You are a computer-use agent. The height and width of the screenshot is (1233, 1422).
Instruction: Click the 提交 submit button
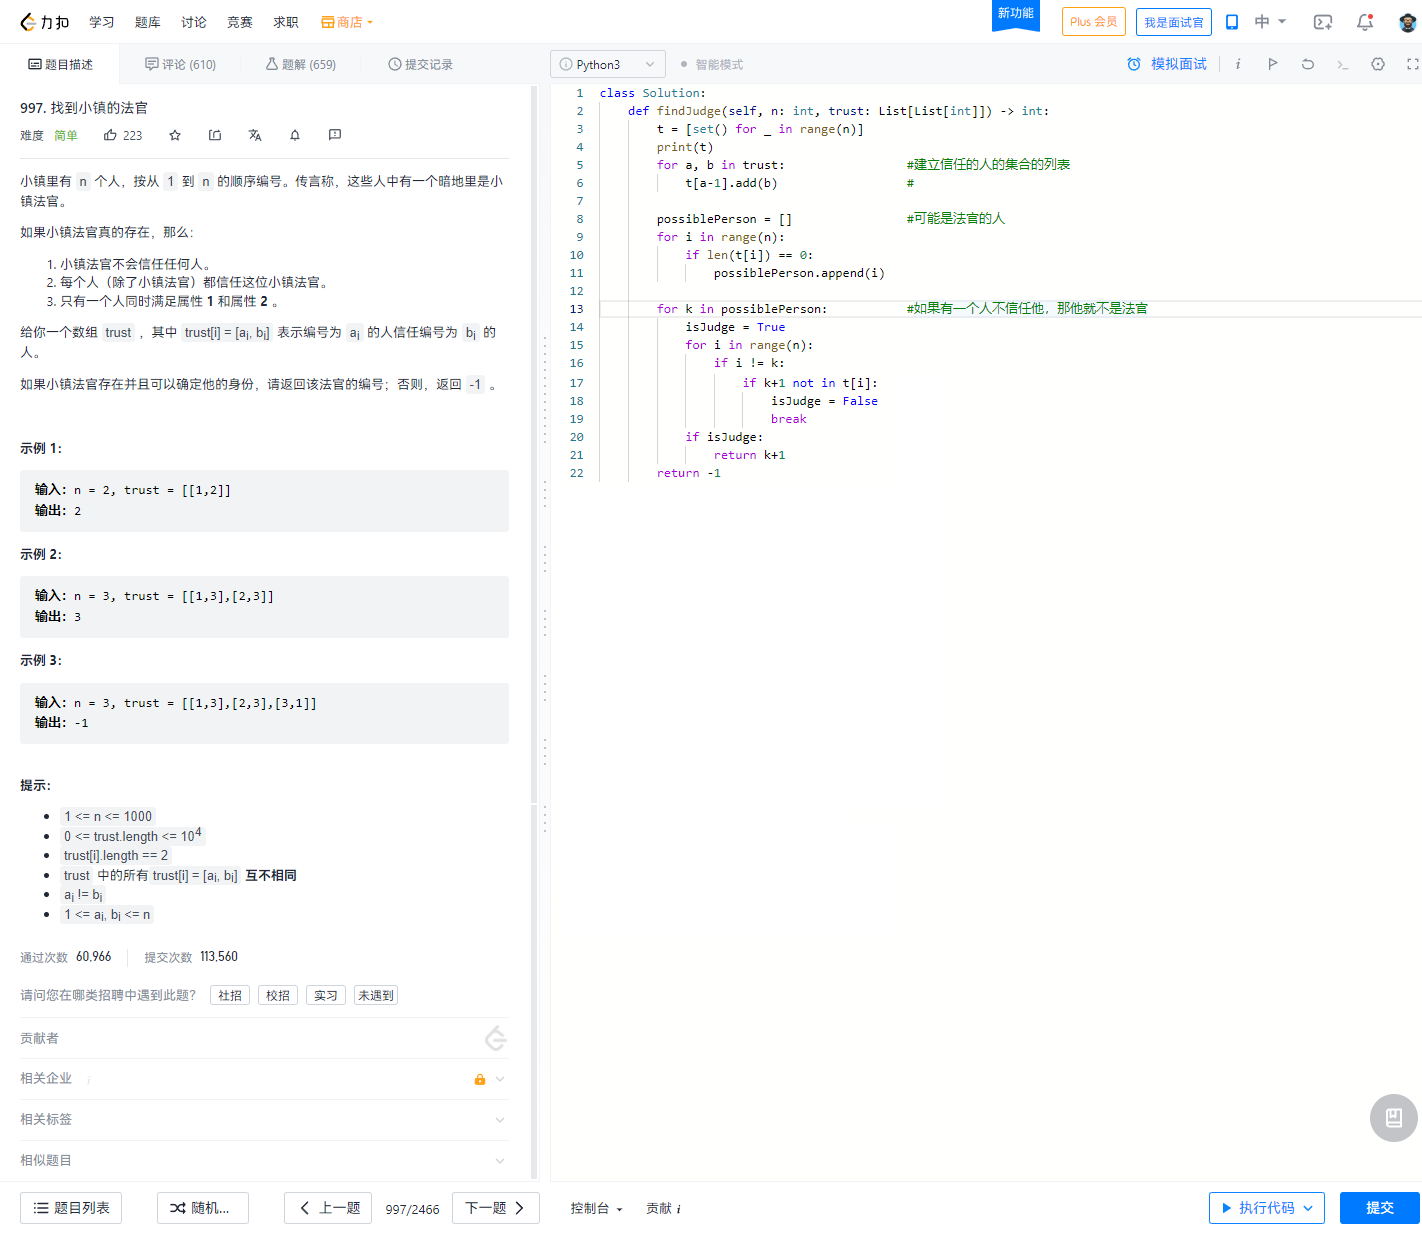[x=1380, y=1208]
